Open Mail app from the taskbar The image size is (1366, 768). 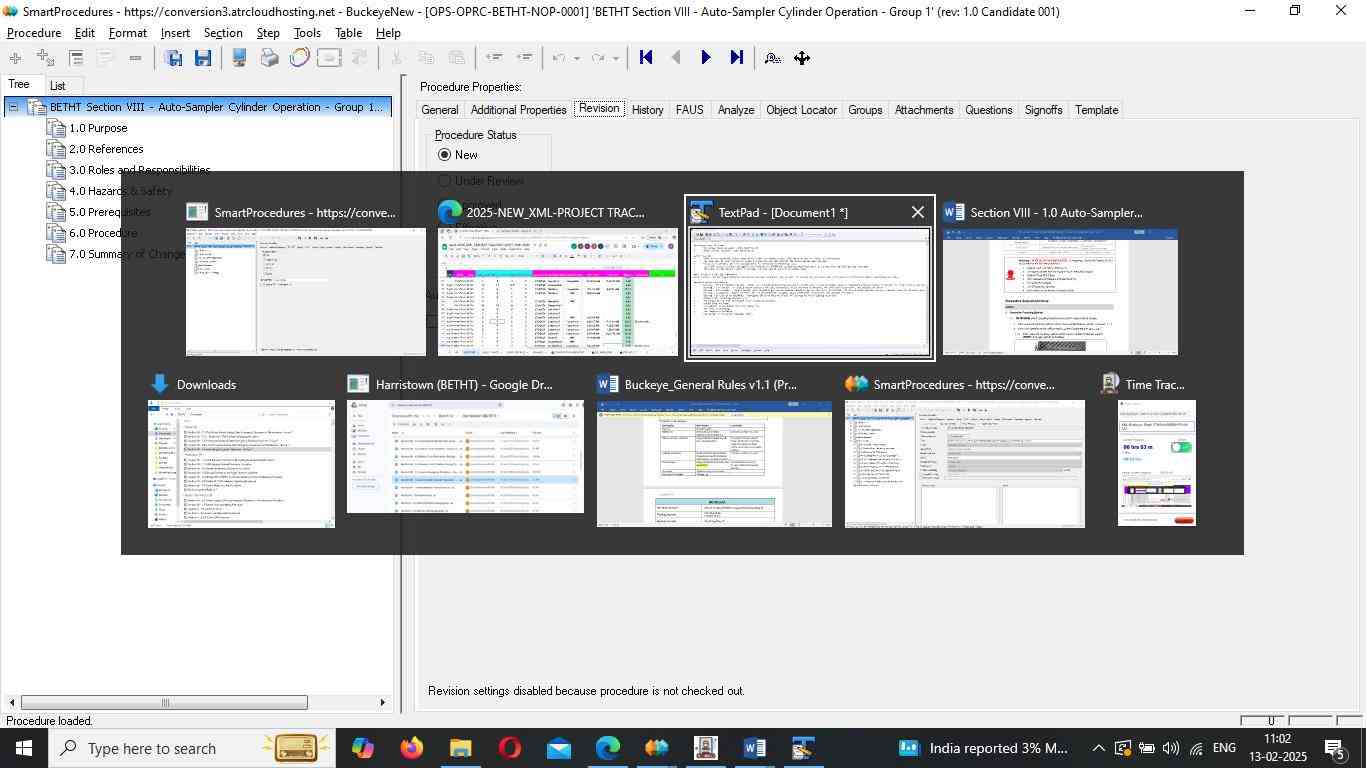tap(558, 748)
